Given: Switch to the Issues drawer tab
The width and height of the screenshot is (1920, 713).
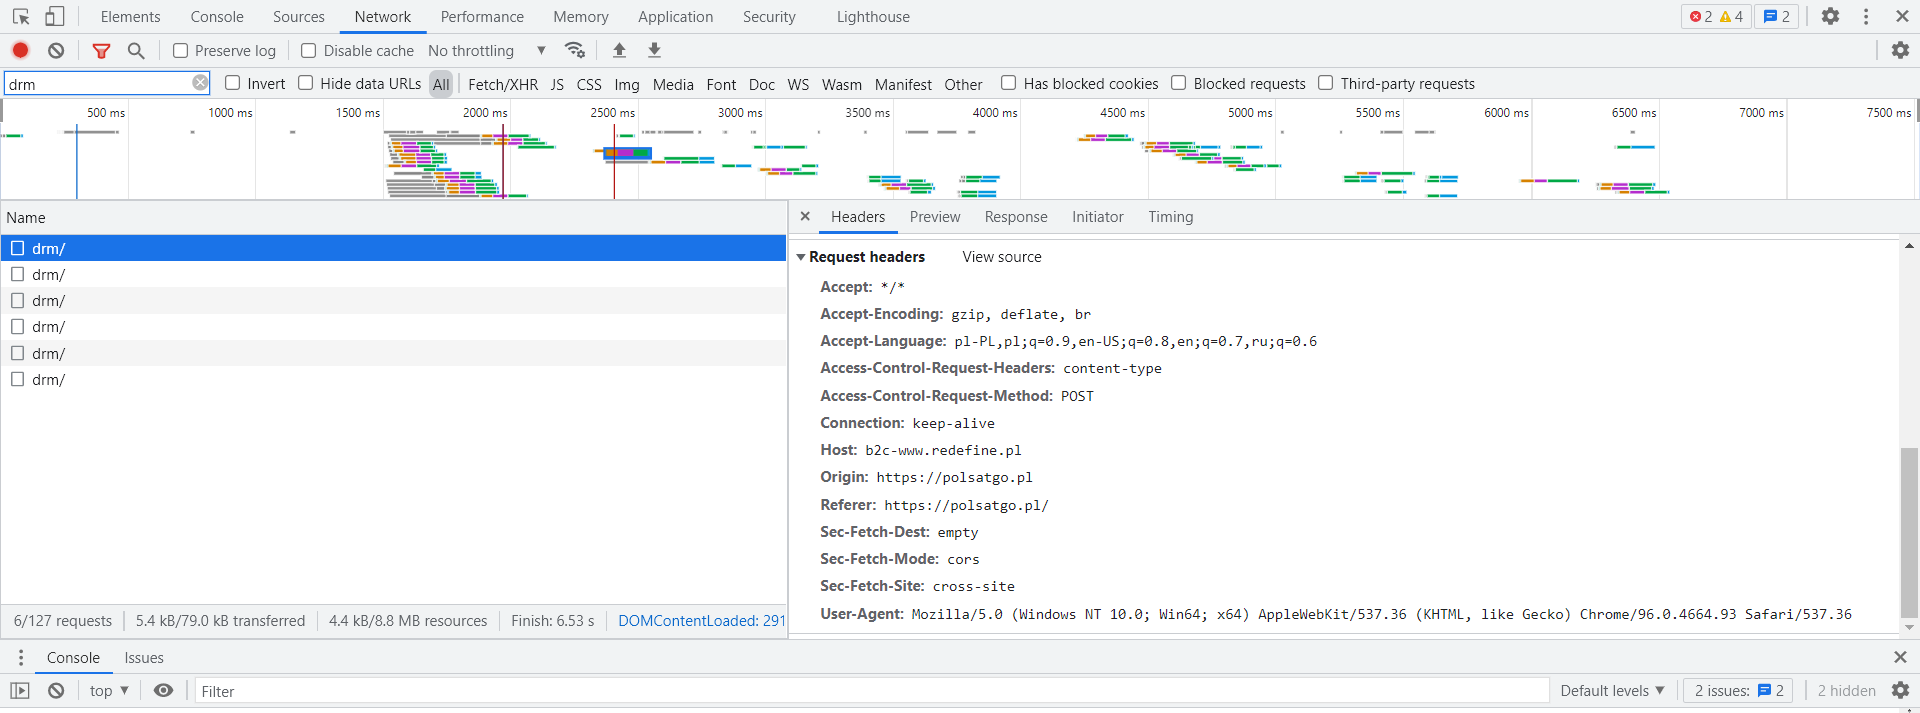Looking at the screenshot, I should (x=144, y=657).
